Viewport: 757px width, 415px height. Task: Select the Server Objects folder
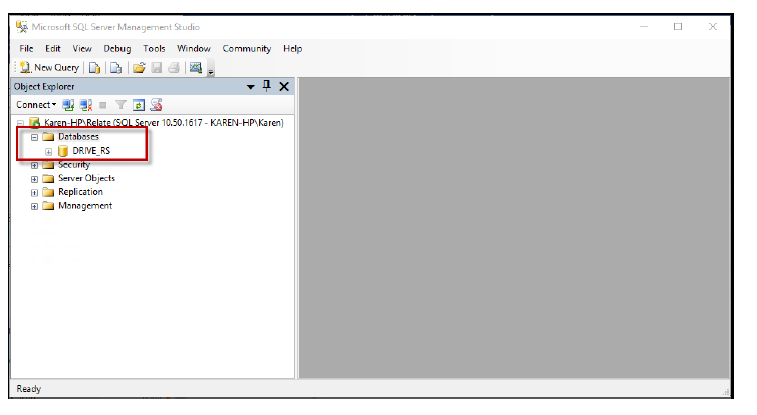pyautogui.click(x=86, y=178)
